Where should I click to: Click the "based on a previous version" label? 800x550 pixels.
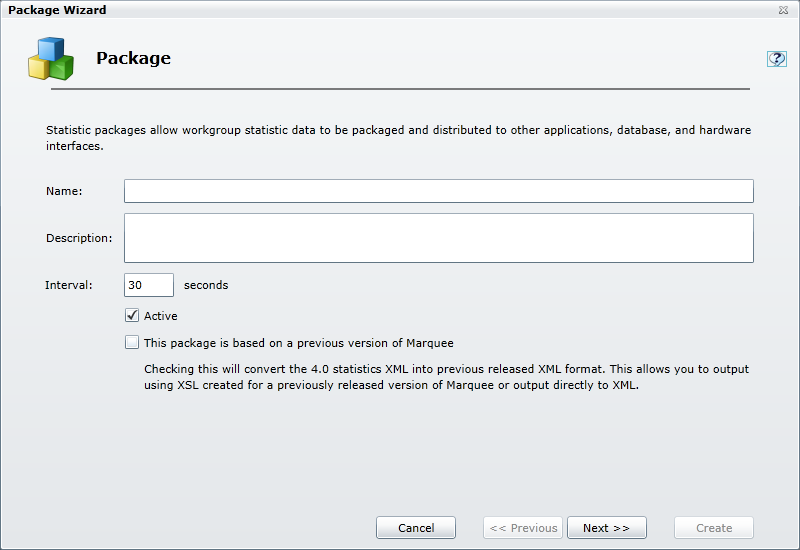pos(299,343)
